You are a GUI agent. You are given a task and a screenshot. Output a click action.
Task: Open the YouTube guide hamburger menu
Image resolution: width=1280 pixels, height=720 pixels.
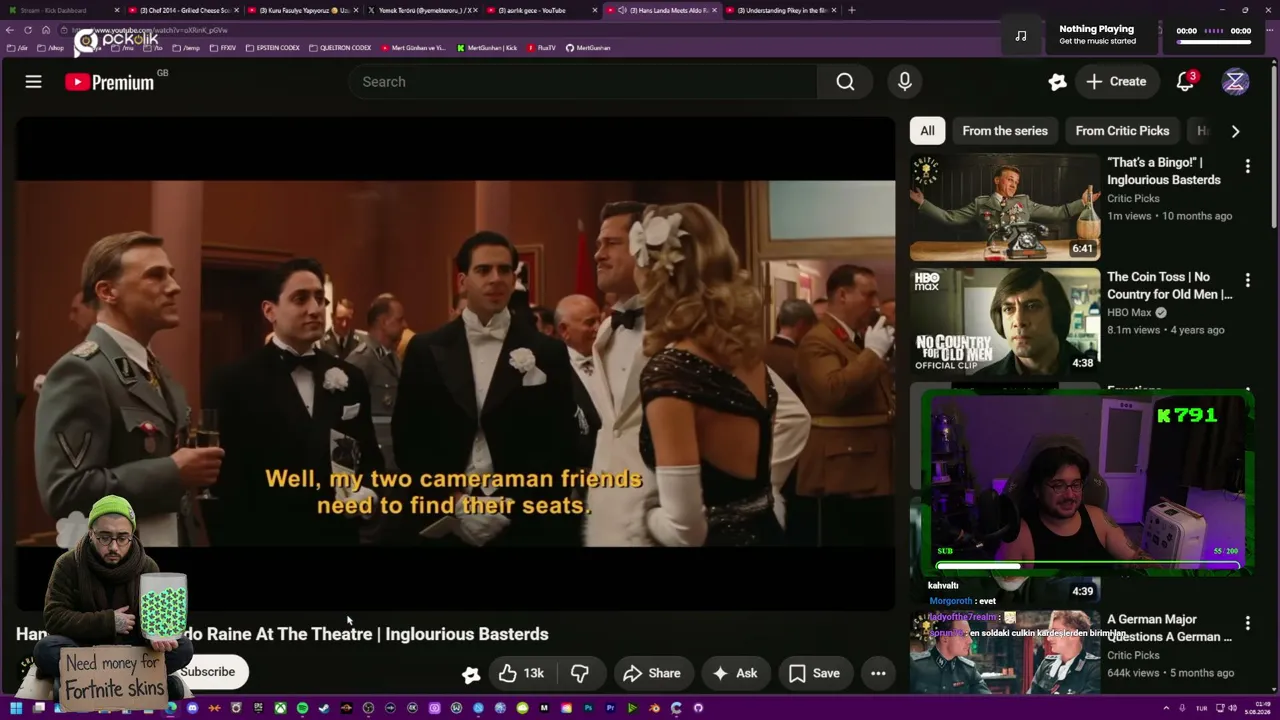point(33,82)
